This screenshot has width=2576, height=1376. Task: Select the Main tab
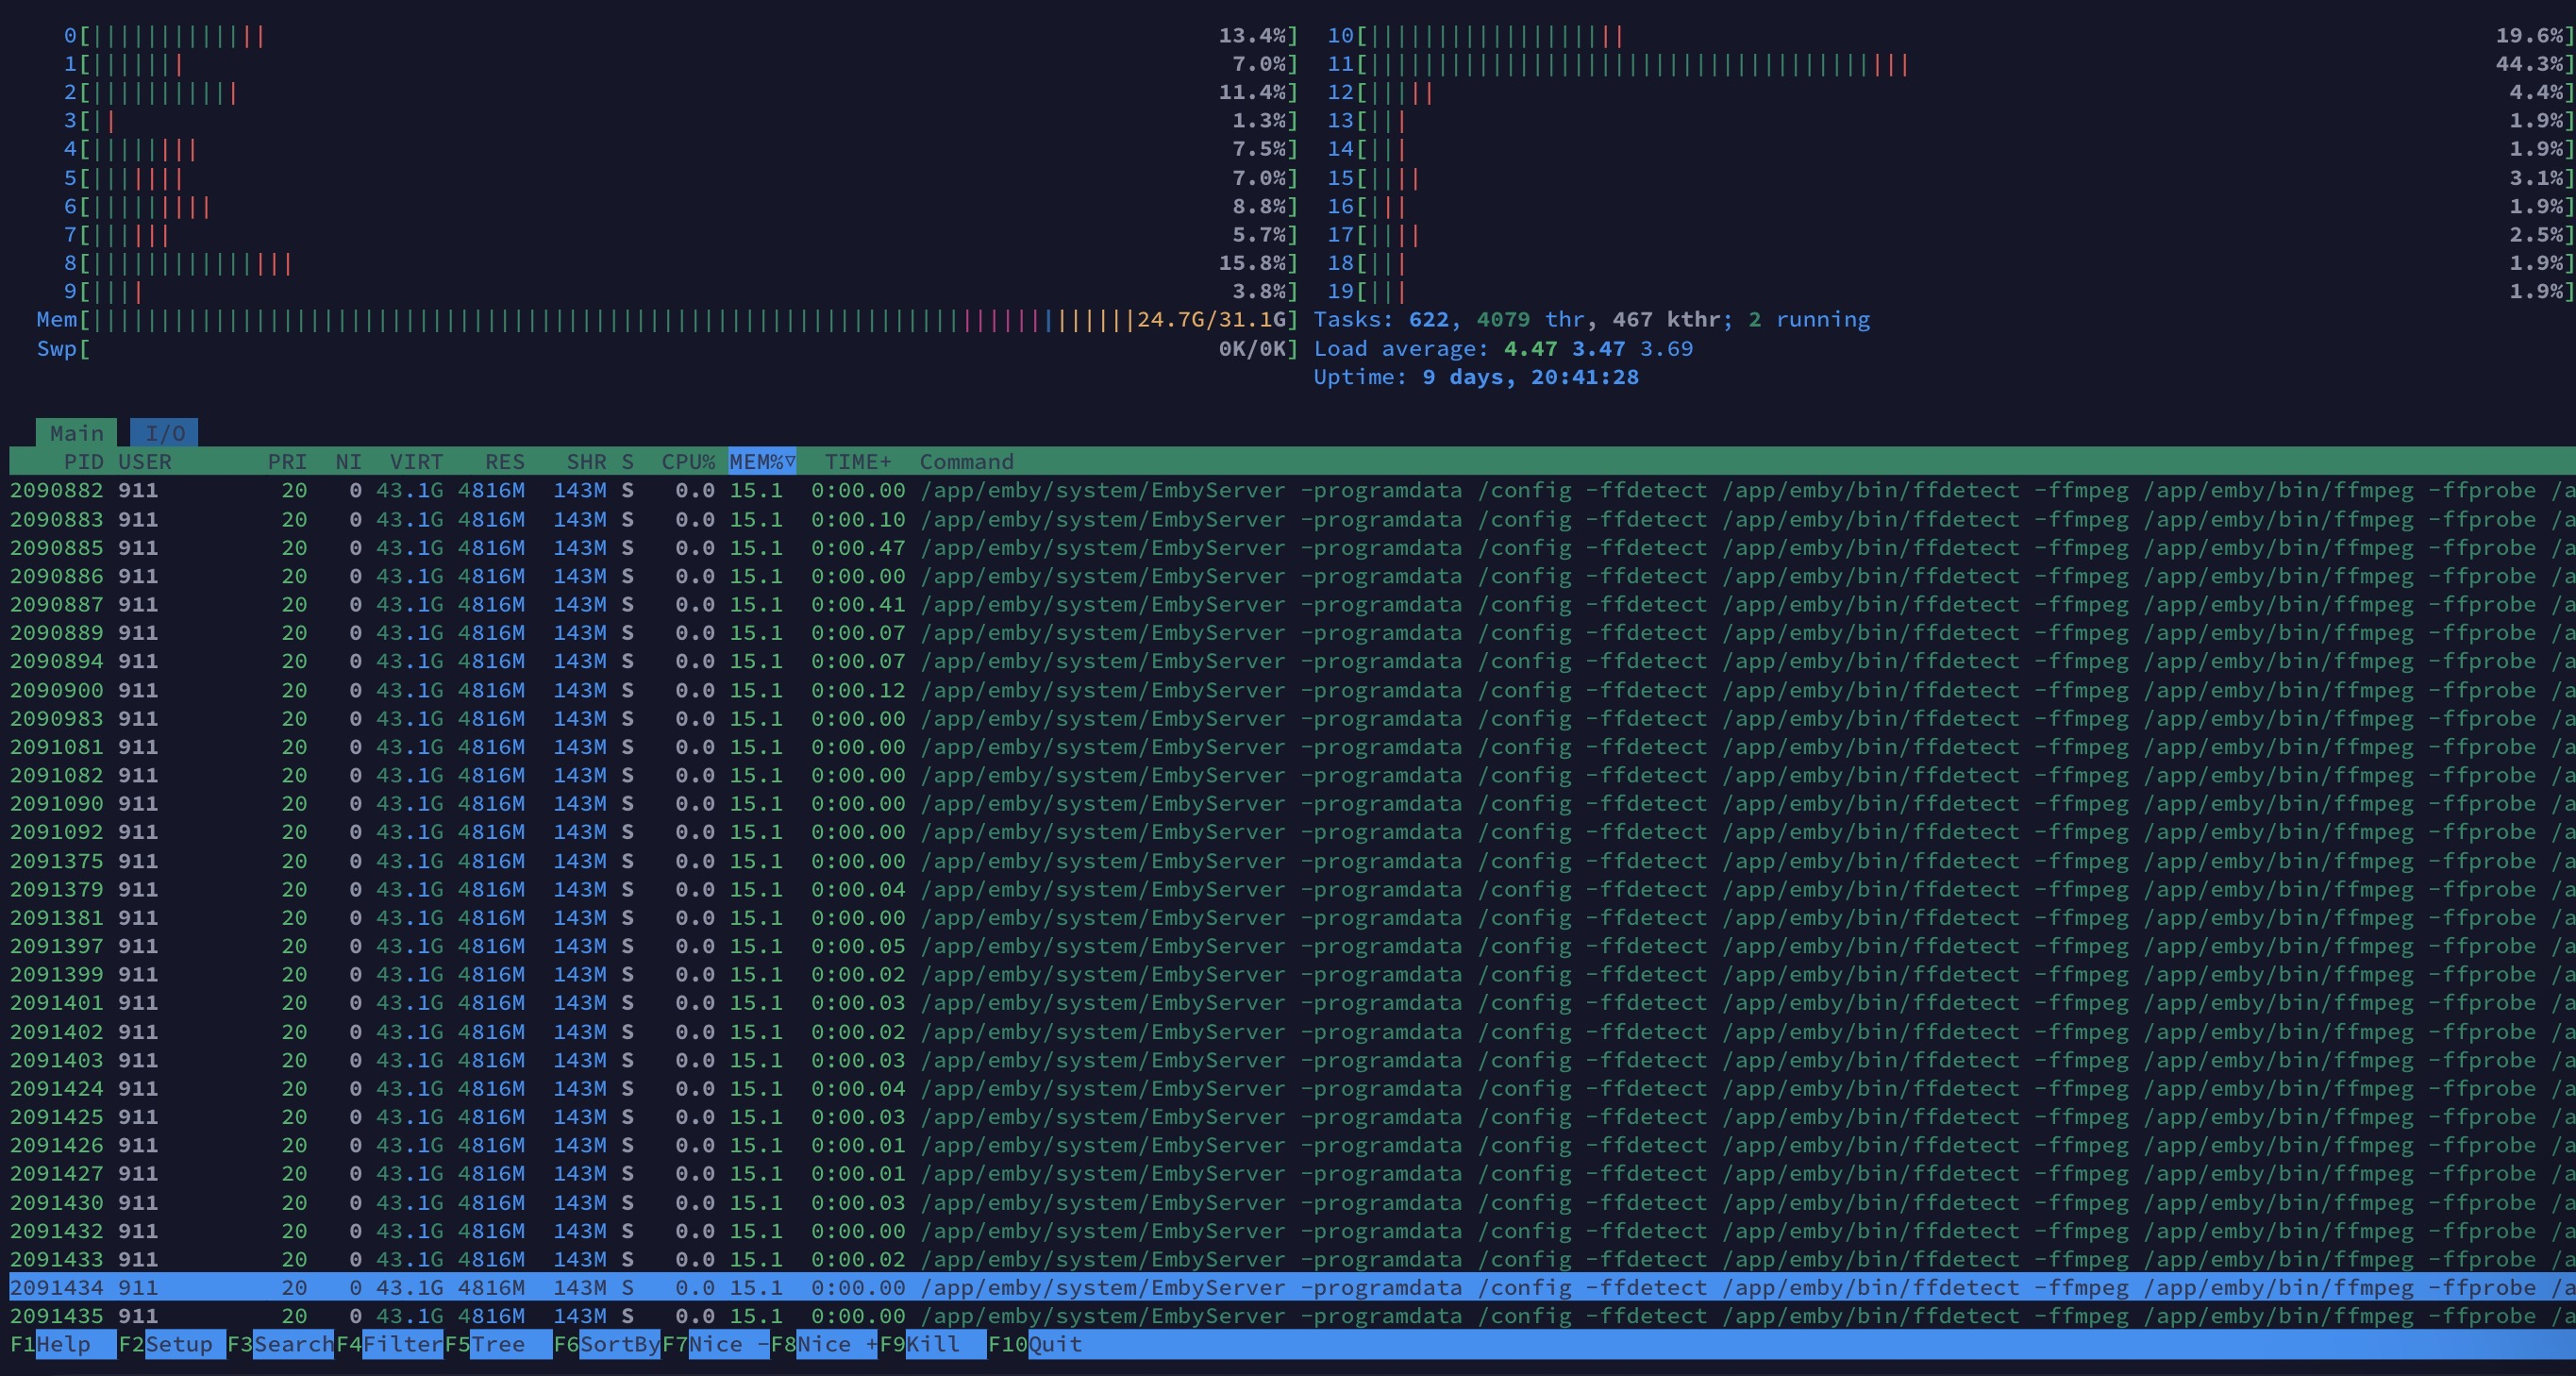point(77,433)
